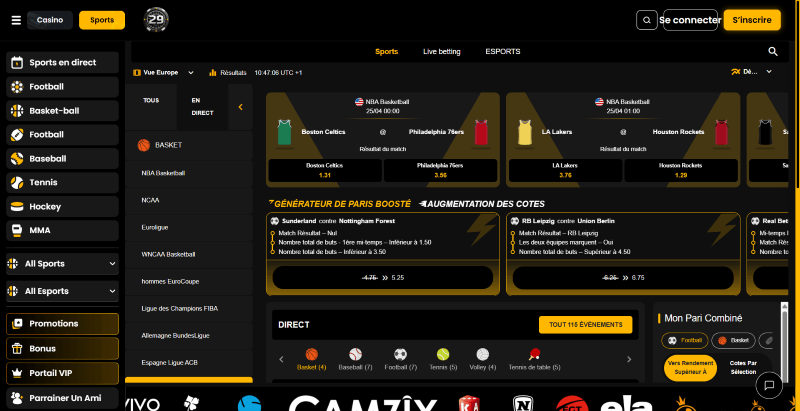Show more sports with the right arrow

(x=629, y=359)
